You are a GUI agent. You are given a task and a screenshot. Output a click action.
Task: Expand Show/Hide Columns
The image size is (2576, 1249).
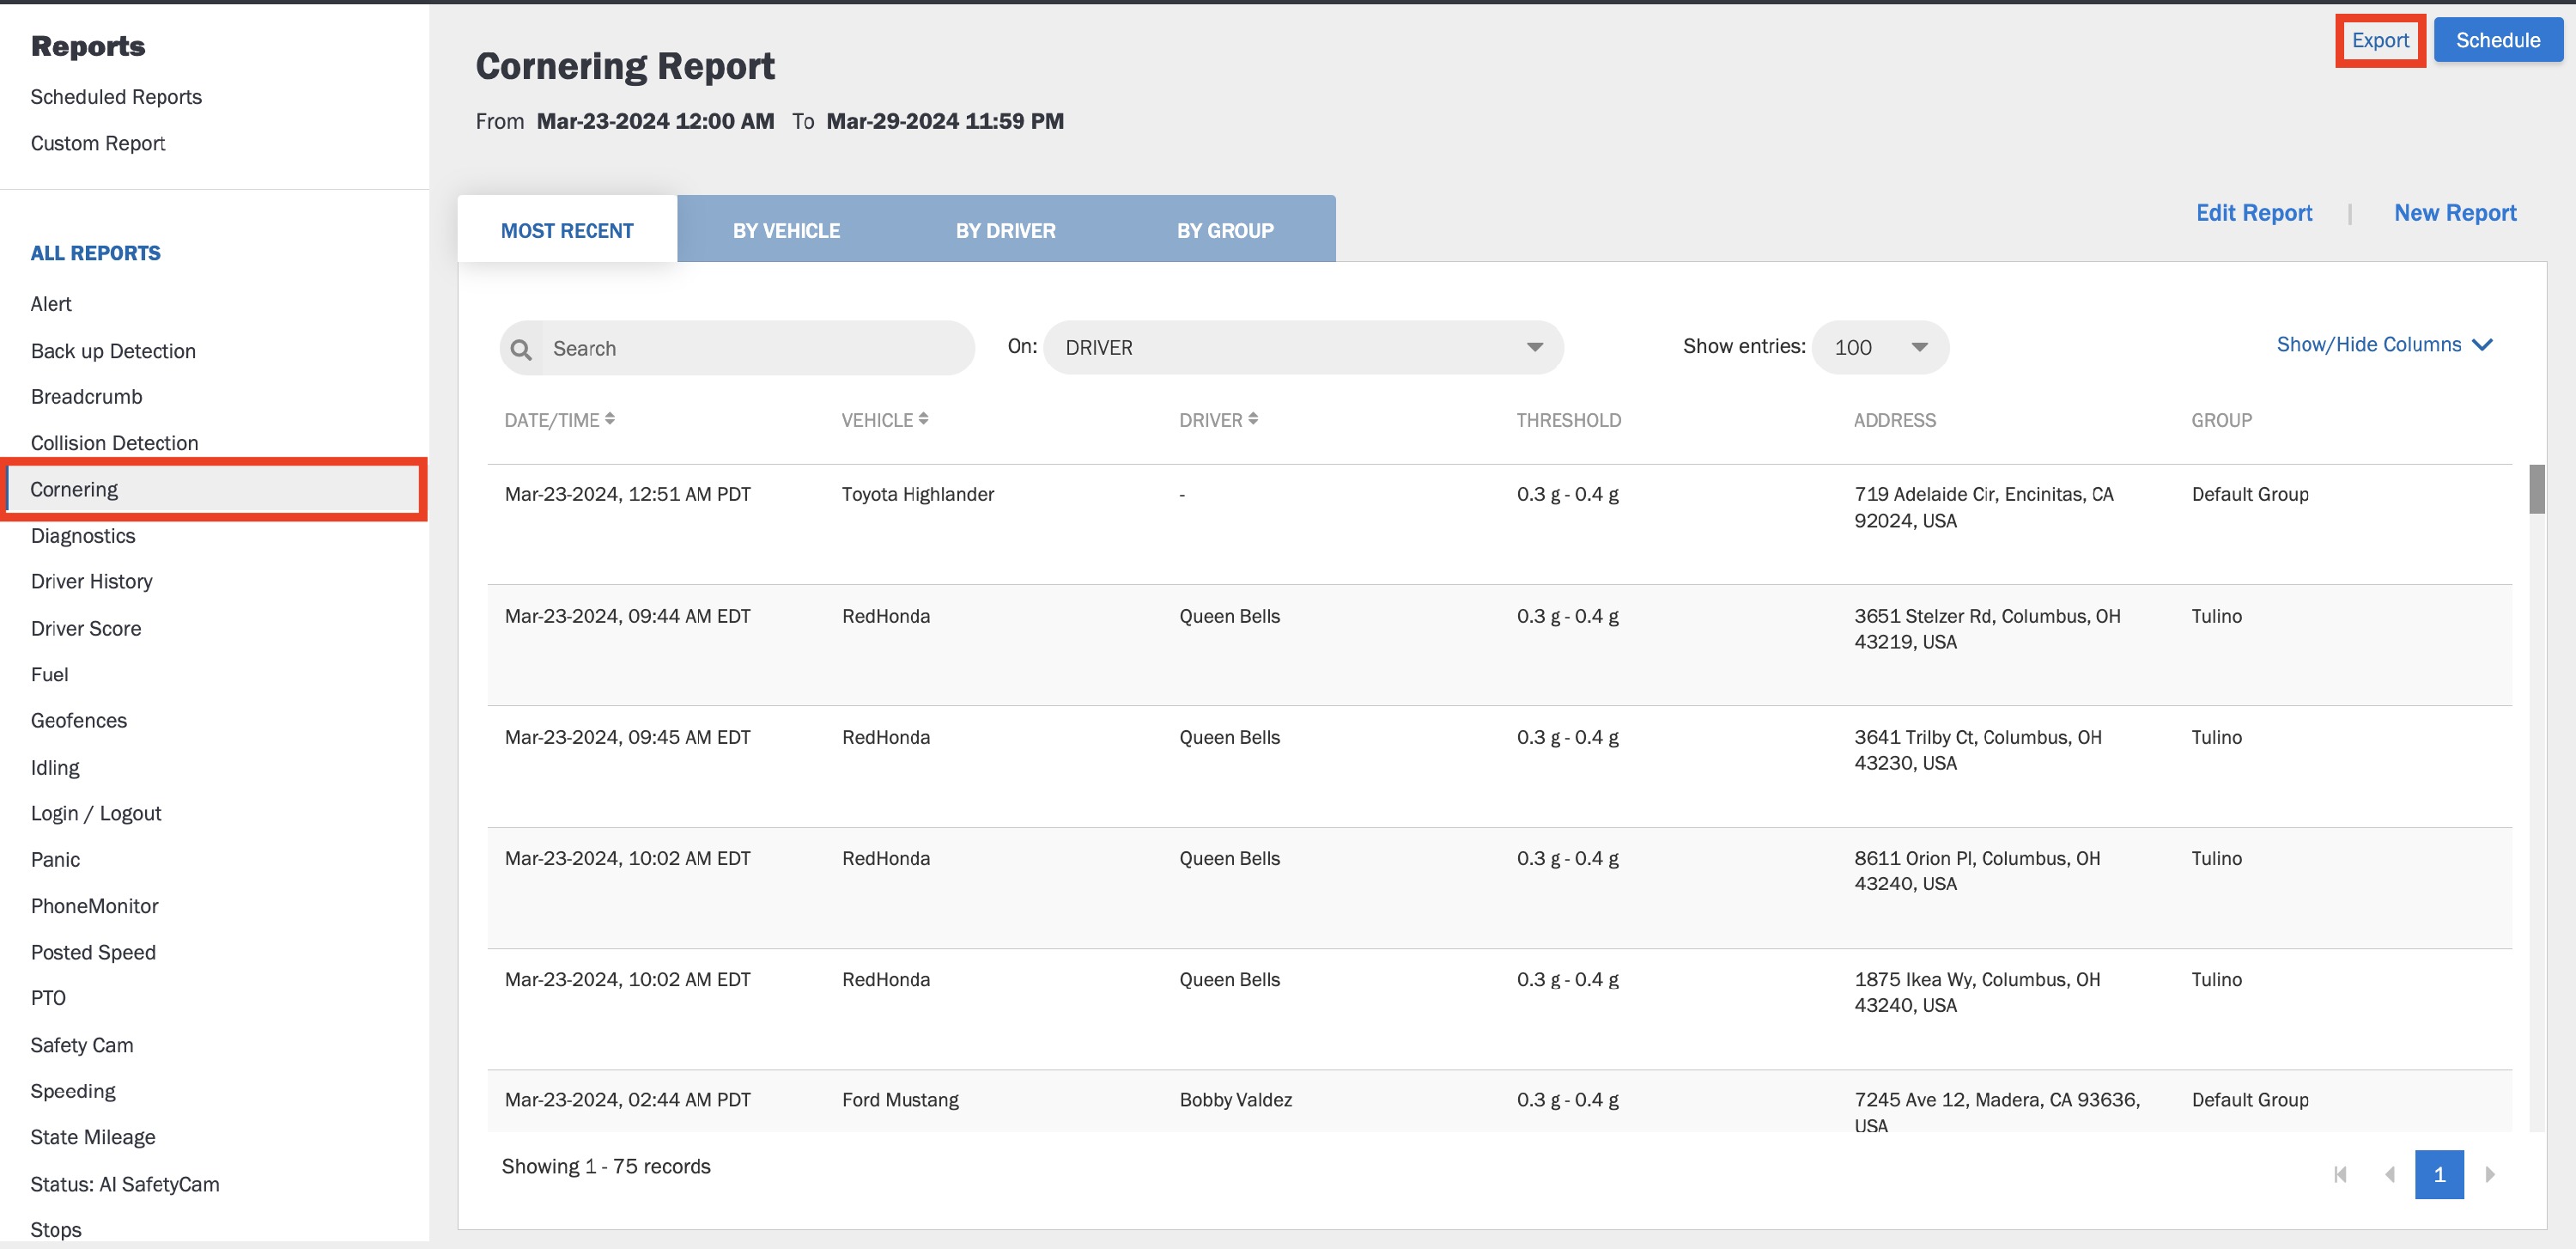click(x=2384, y=345)
